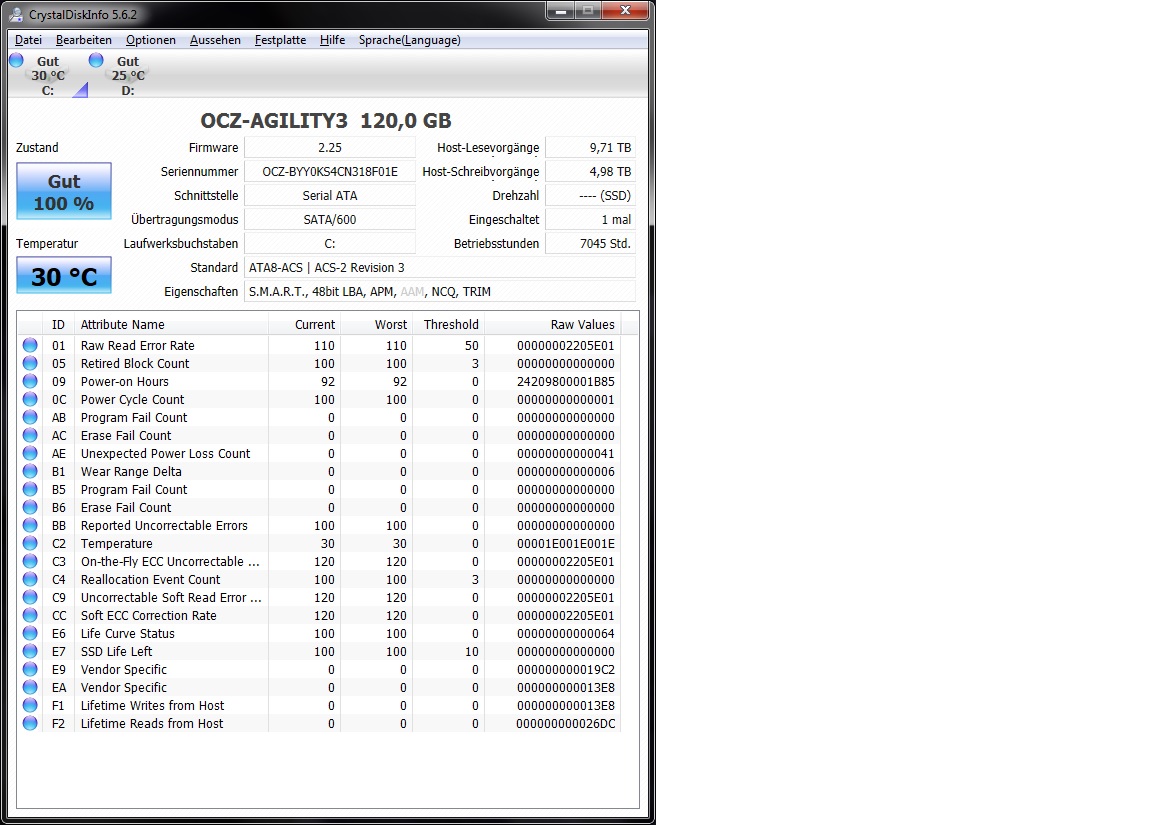
Task: Click the Gut 100 % health status button
Action: click(x=64, y=191)
